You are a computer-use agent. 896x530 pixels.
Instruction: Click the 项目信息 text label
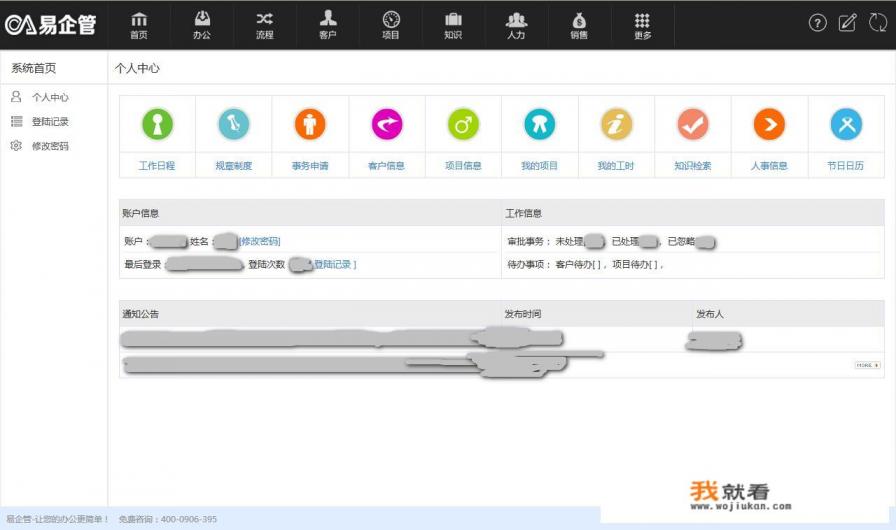click(x=463, y=166)
